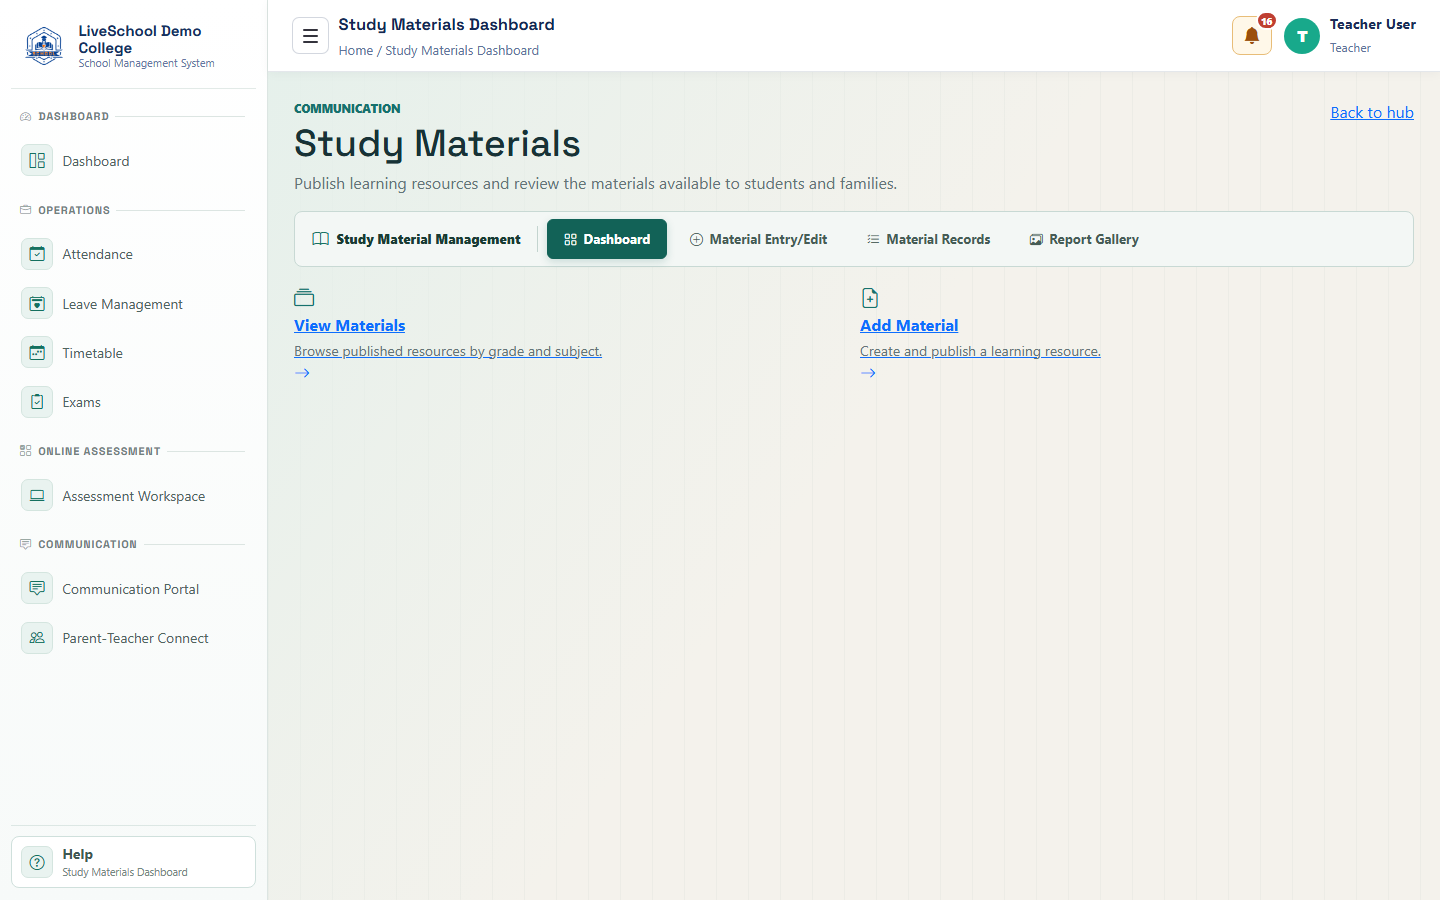This screenshot has height=900, width=1440.
Task: Click the Attendance sidebar icon
Action: pos(37,254)
